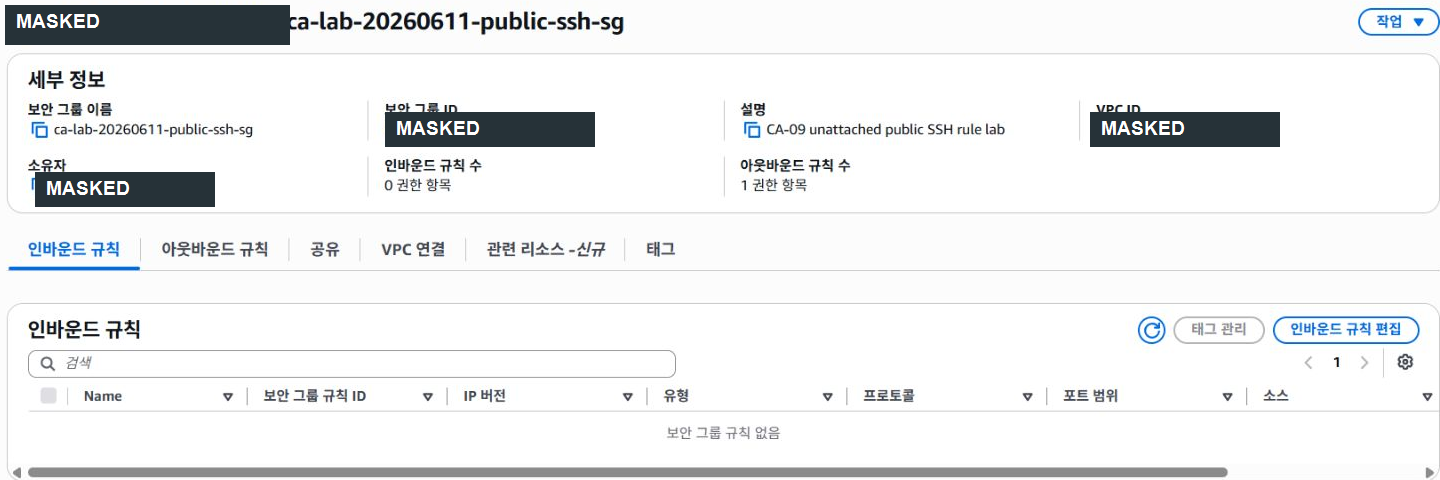Click 인바운드 규칙 편집 button
The width and height of the screenshot is (1440, 480).
pyautogui.click(x=1346, y=330)
